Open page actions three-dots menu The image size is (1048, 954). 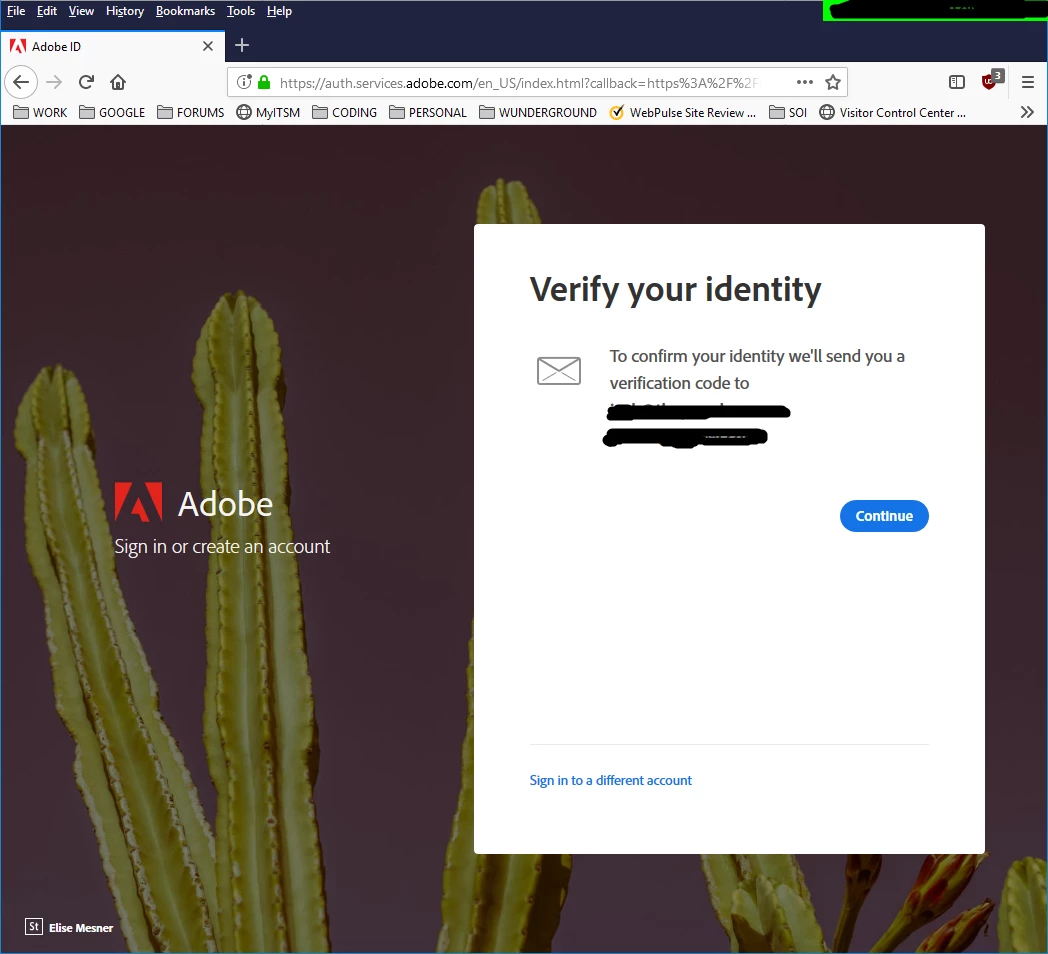805,82
